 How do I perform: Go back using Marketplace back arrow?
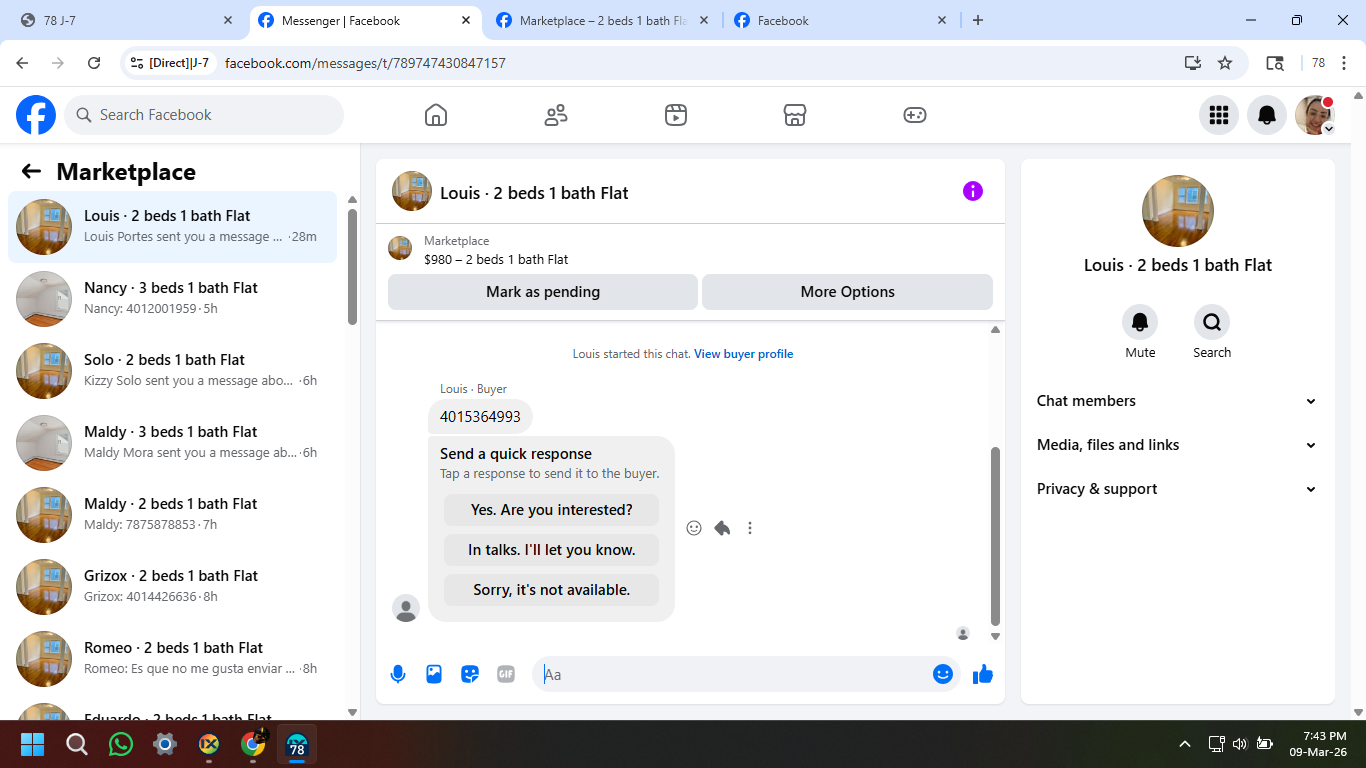point(31,171)
